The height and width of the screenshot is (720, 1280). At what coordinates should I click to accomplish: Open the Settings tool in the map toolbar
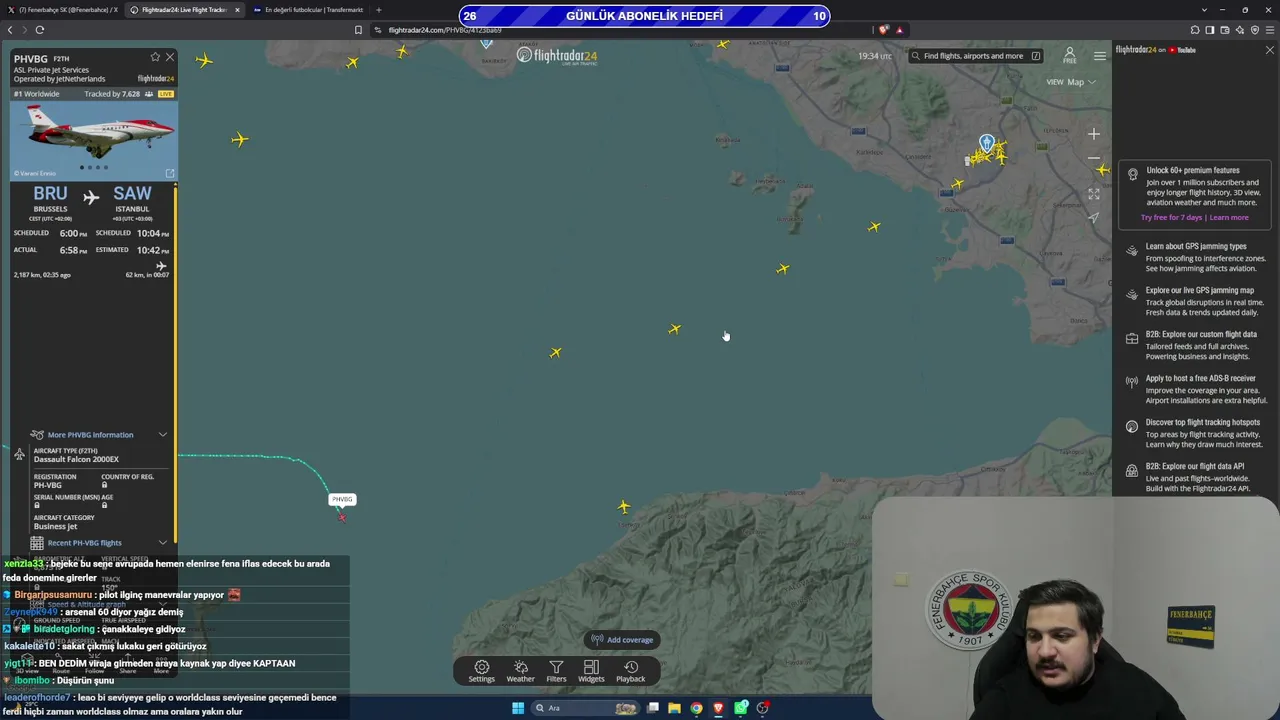tap(482, 671)
